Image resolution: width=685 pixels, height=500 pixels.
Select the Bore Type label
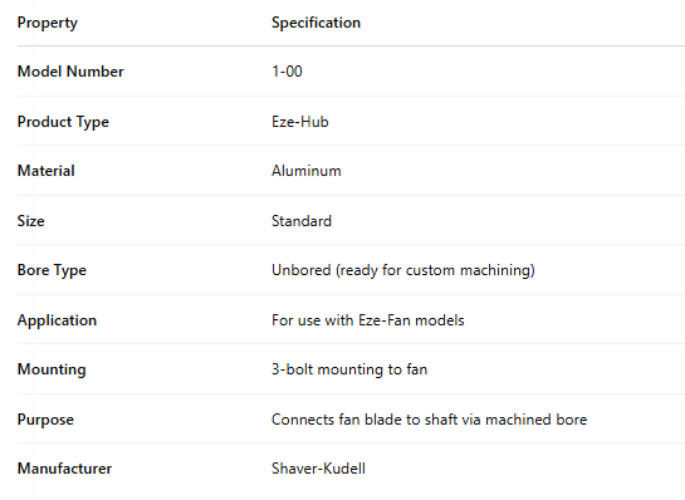pos(52,270)
